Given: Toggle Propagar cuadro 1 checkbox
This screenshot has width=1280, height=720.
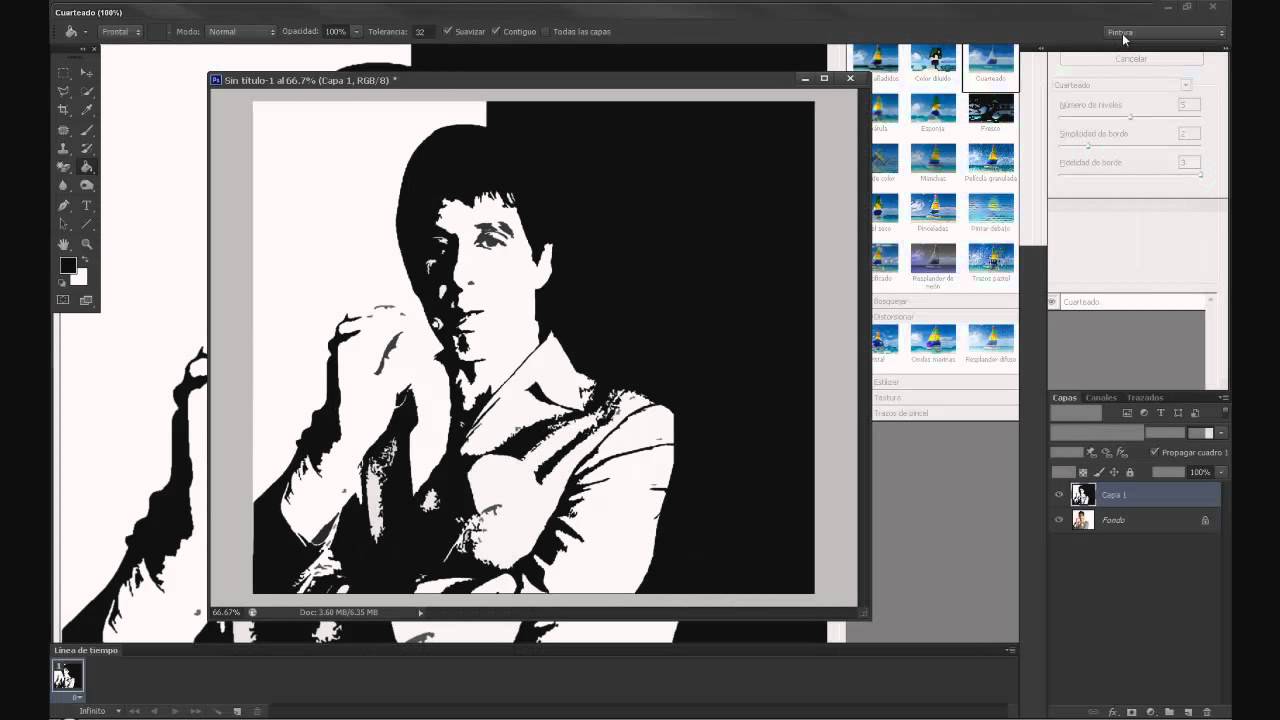Looking at the screenshot, I should 1155,452.
